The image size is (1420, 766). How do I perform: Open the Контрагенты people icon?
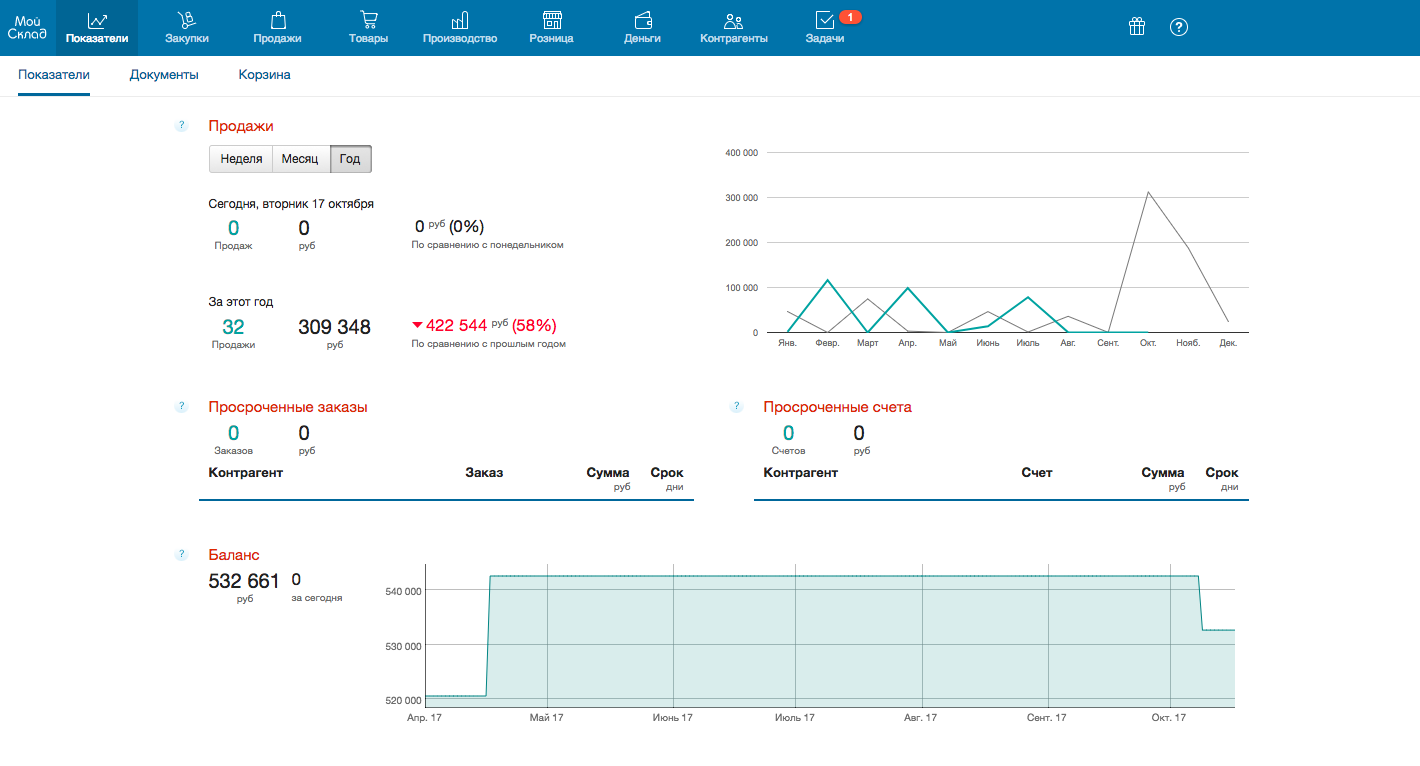[734, 20]
